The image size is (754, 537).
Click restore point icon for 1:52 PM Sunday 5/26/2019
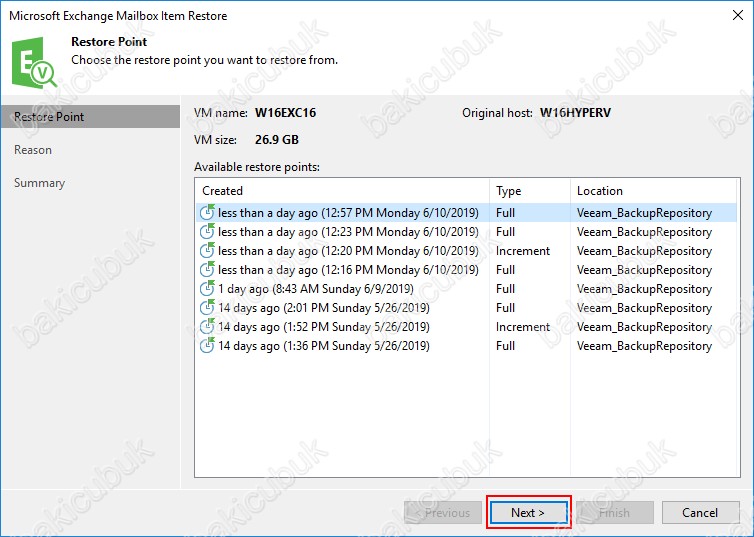tap(207, 326)
